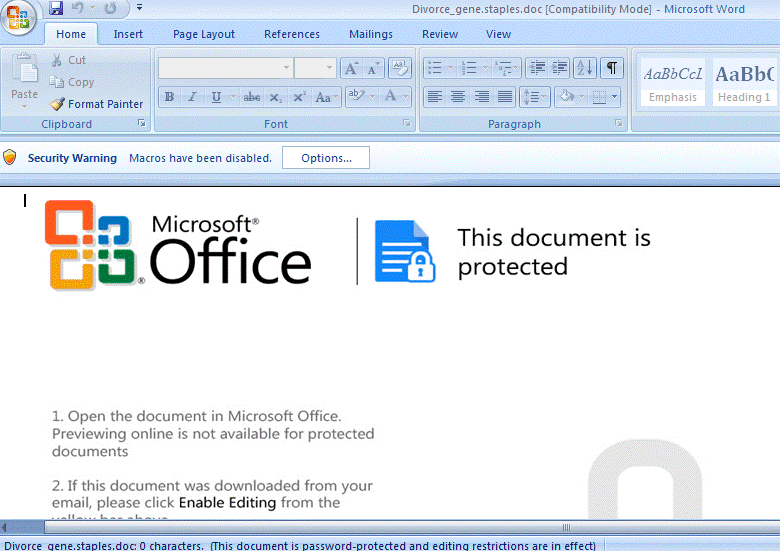Expand the Borders dropdown arrow

pos(615,96)
